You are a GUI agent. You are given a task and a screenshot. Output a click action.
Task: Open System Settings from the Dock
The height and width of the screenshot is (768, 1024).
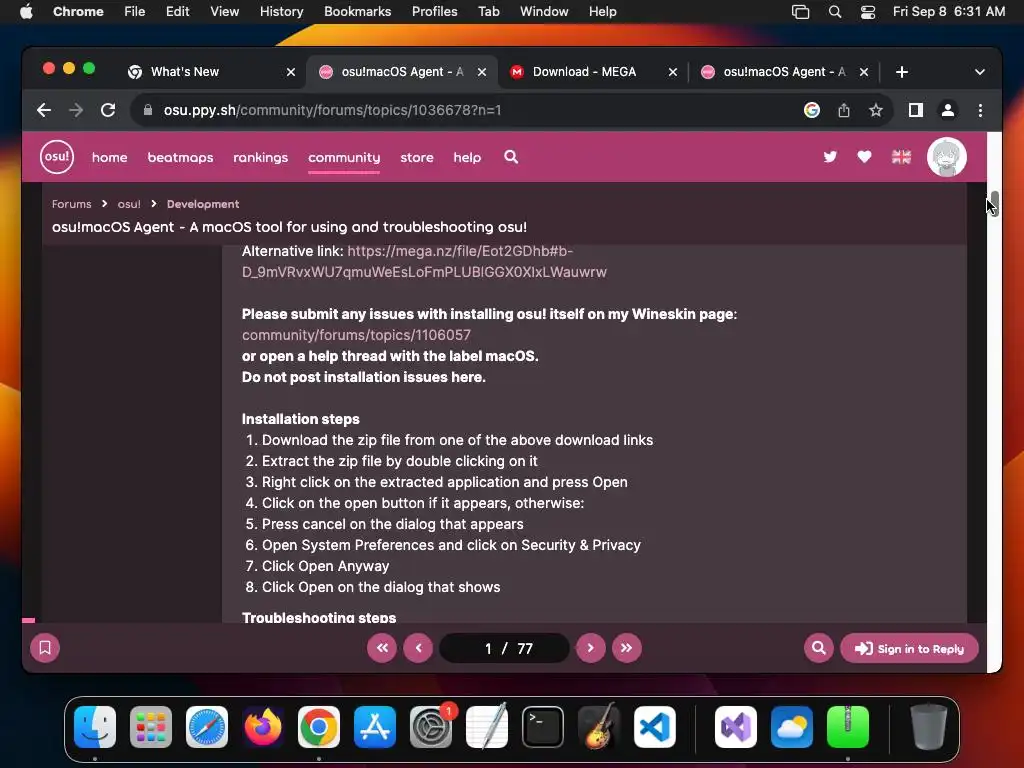coord(431,727)
